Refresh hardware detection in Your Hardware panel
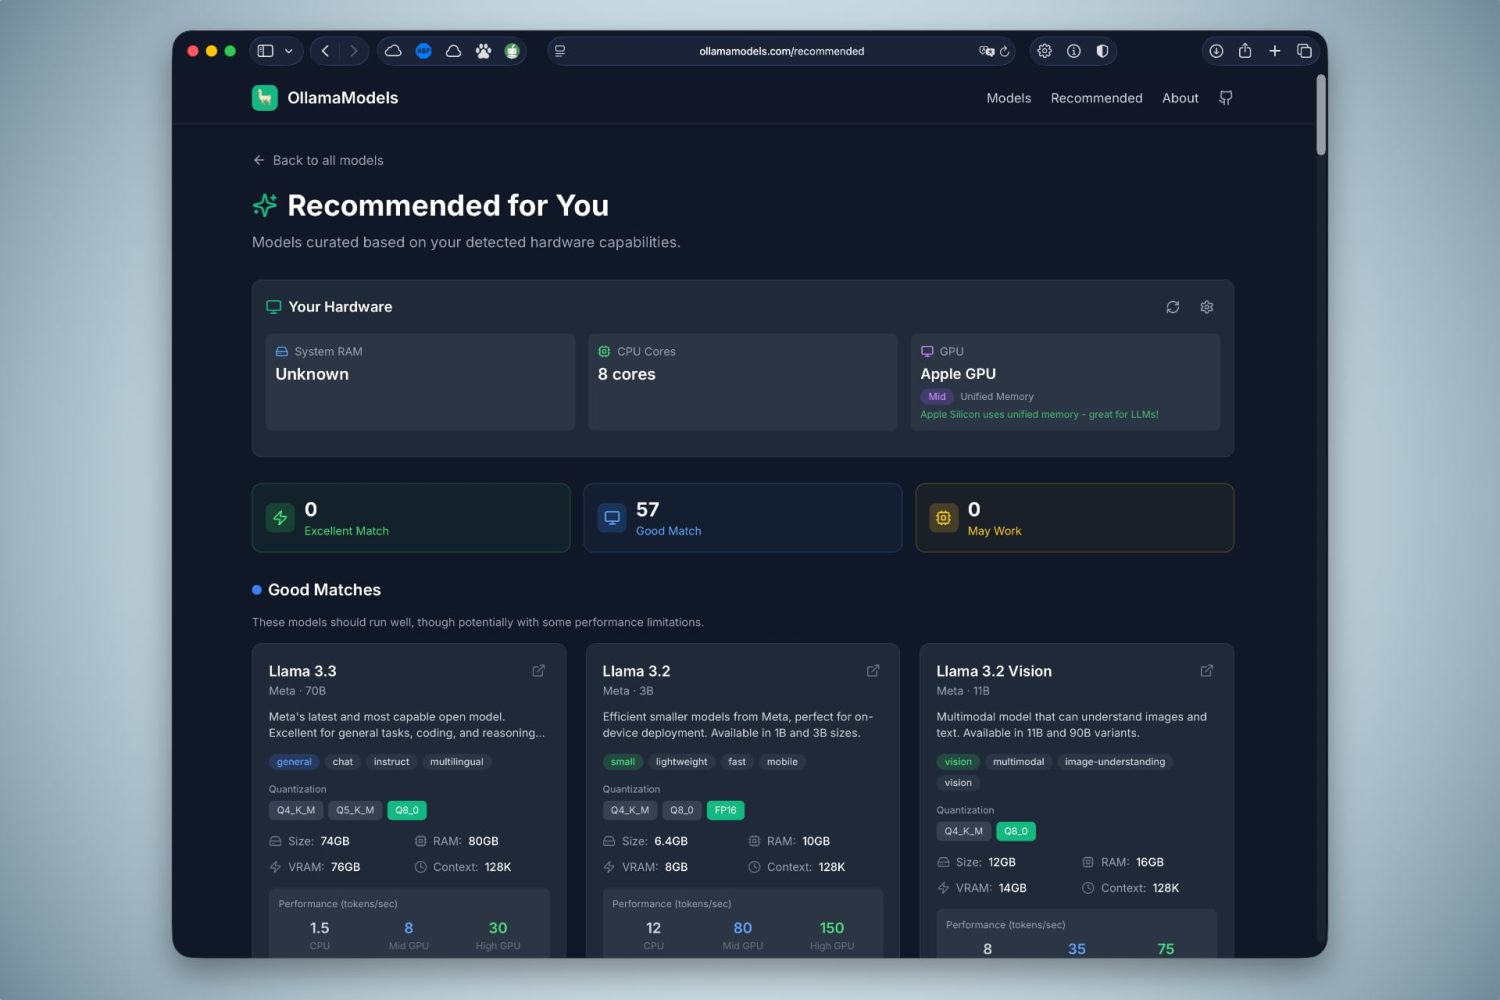This screenshot has width=1500, height=1000. [x=1173, y=307]
